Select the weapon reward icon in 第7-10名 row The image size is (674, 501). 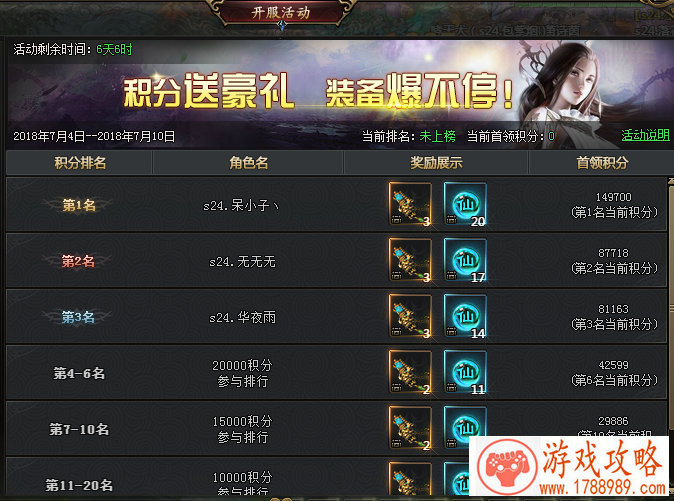pyautogui.click(x=410, y=428)
